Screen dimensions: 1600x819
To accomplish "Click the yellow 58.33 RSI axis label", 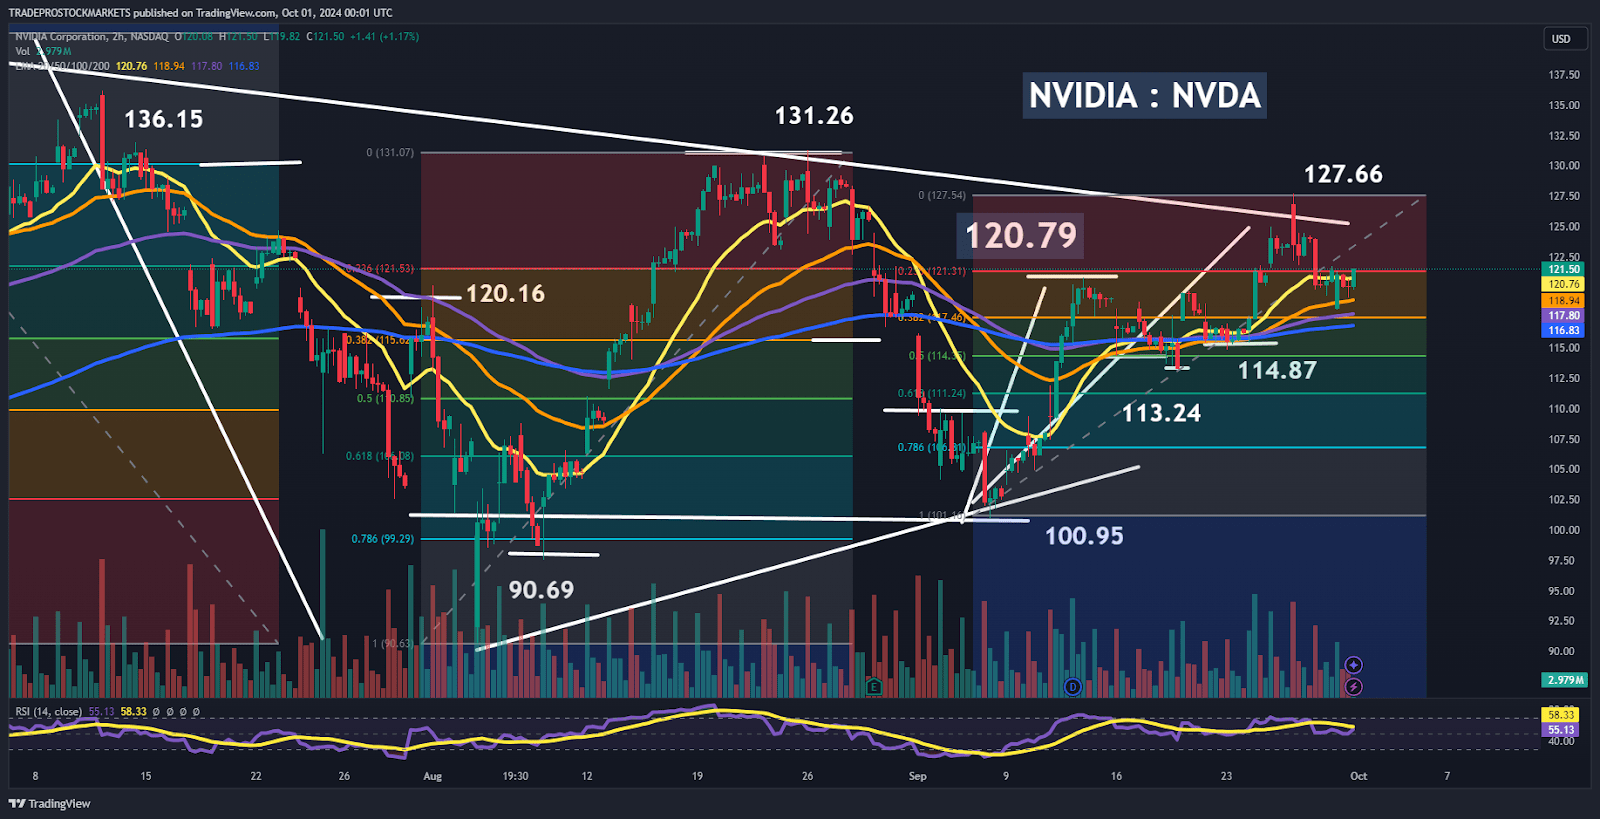I will 1561,715.
